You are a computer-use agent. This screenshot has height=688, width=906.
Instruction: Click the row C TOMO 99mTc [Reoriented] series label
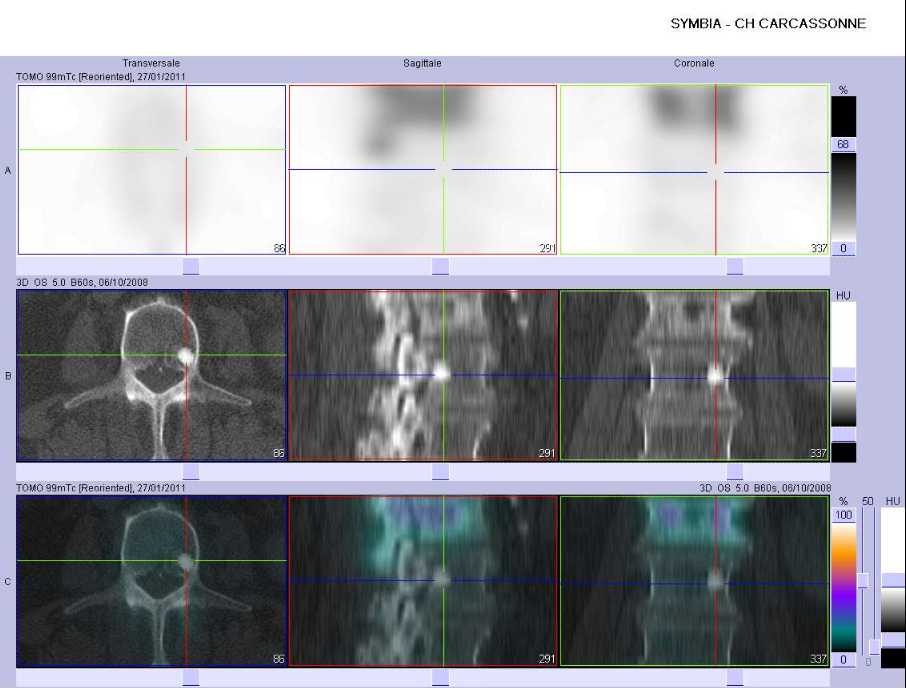coord(101,488)
